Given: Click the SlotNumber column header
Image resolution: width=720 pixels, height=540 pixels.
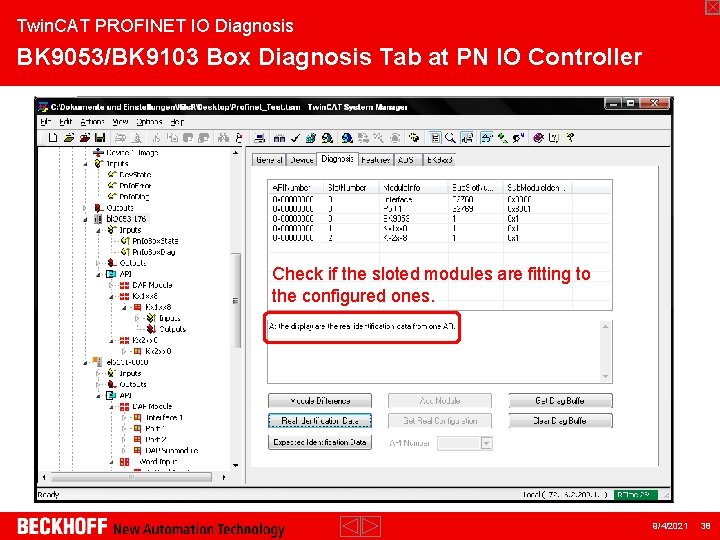Looking at the screenshot, I should pos(352,187).
